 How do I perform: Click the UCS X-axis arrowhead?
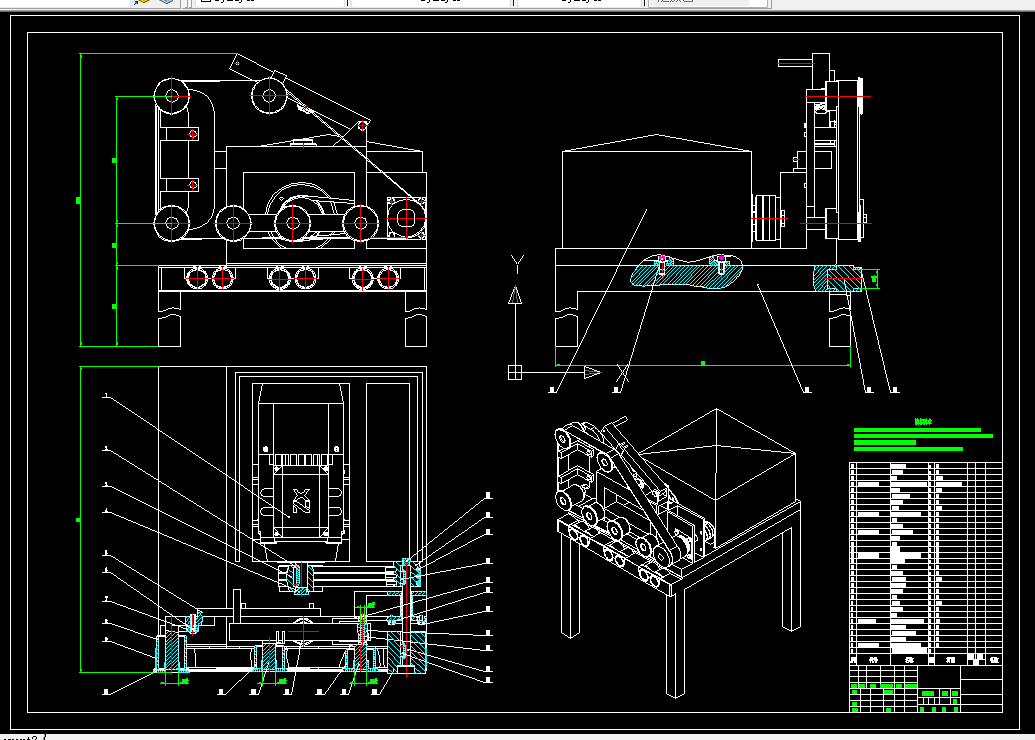pos(592,373)
